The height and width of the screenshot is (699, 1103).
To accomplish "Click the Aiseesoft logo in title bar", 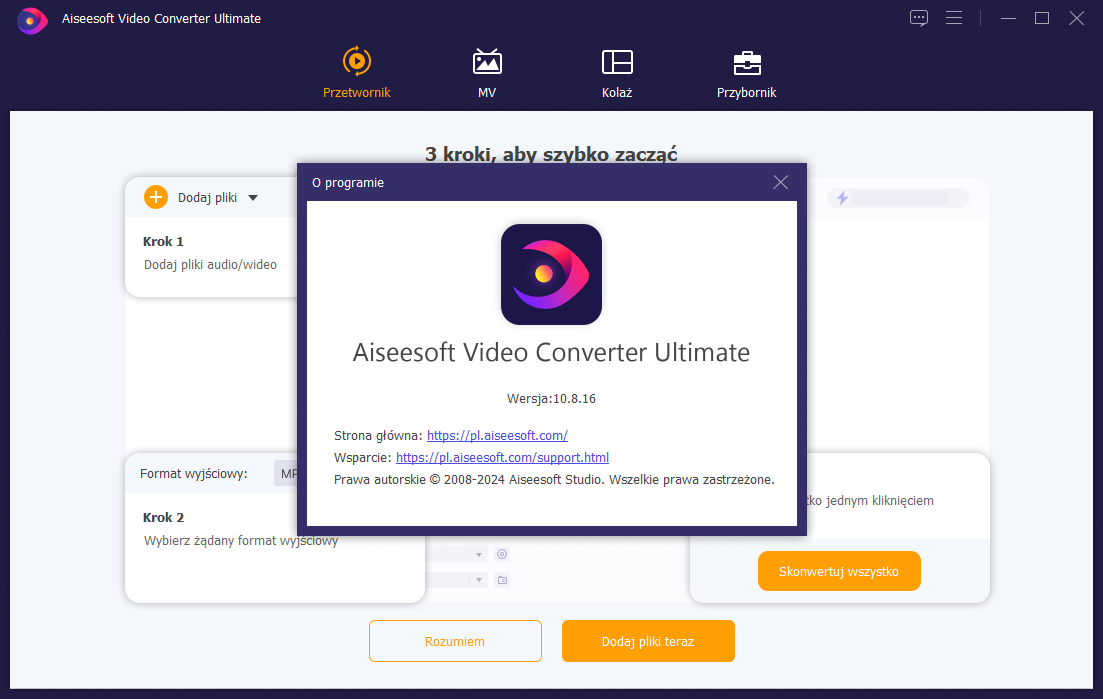I will click(32, 20).
